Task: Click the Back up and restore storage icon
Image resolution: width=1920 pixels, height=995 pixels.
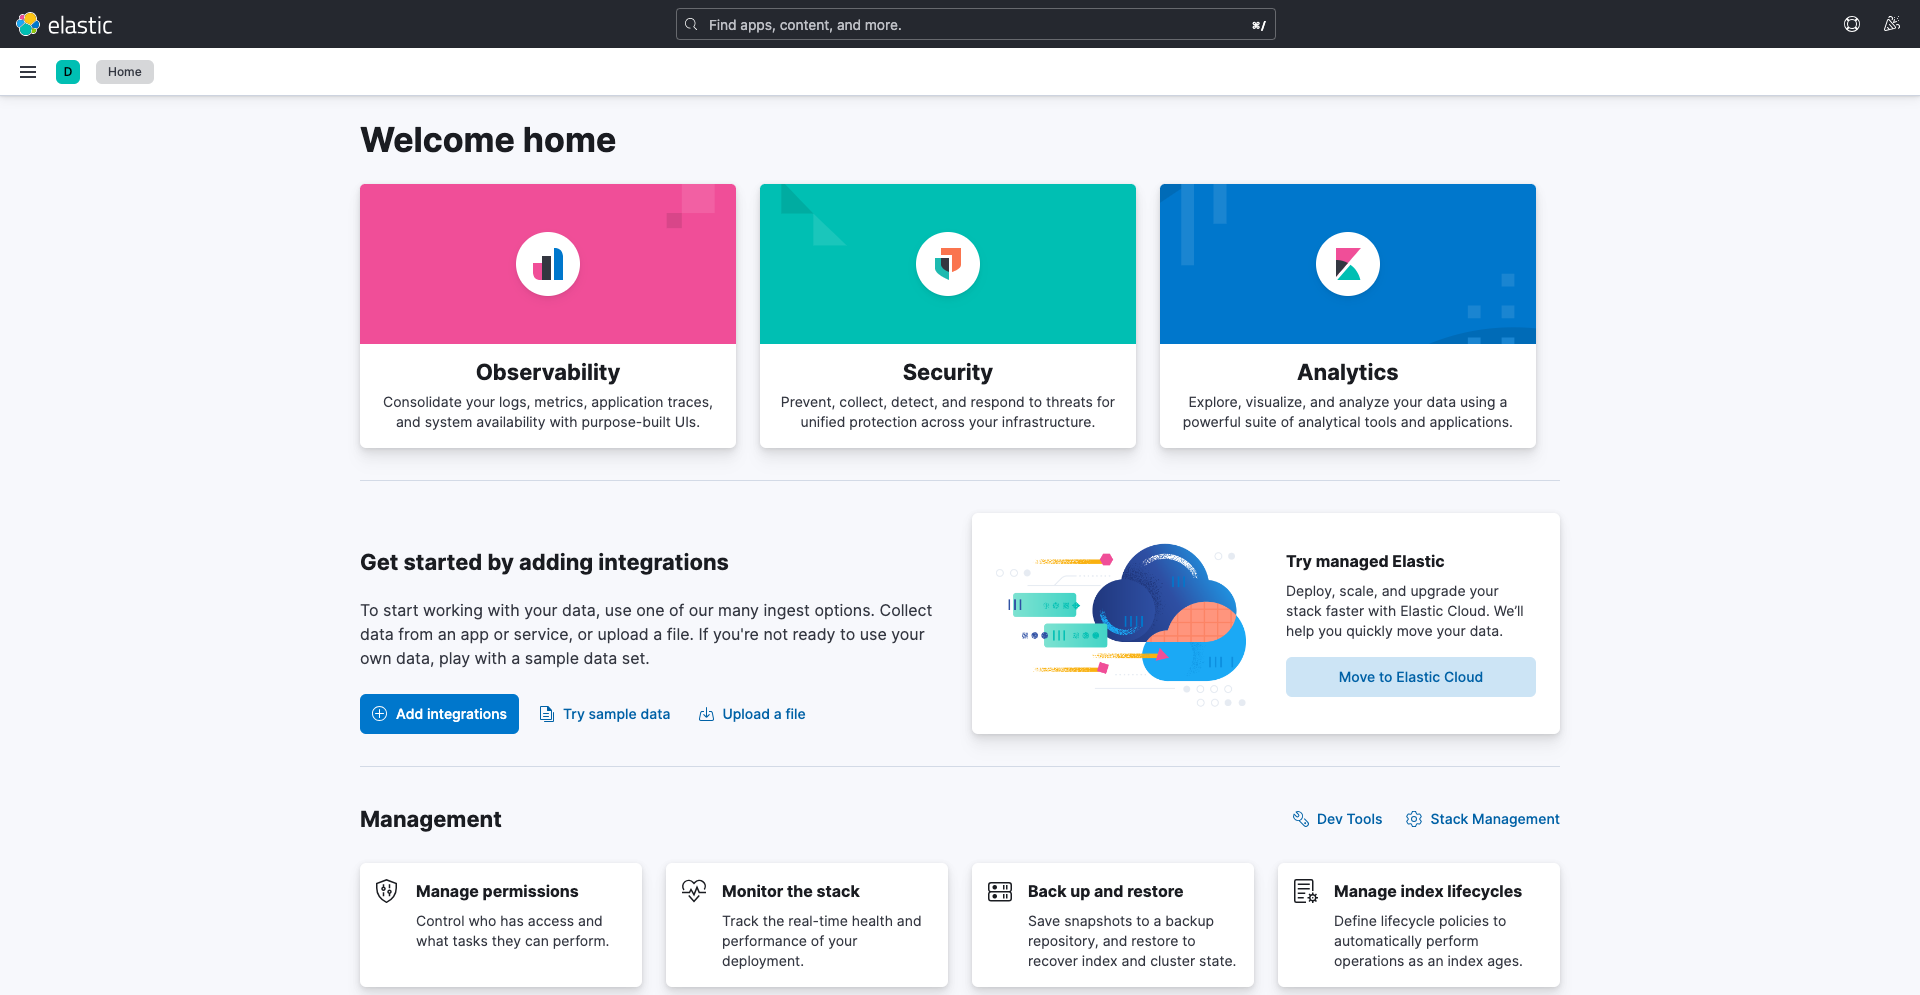Action: [1000, 891]
